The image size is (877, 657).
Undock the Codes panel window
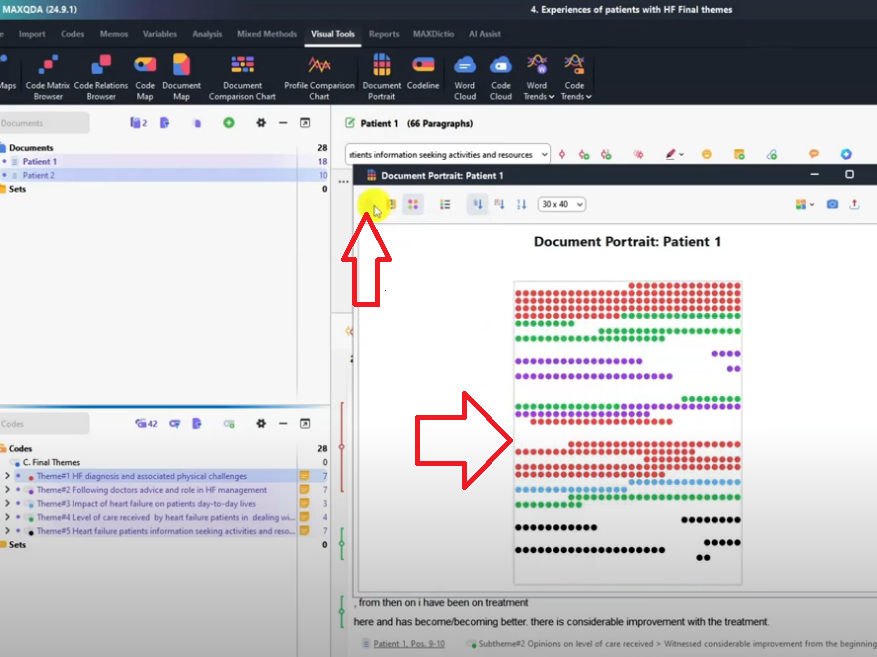[x=305, y=424]
